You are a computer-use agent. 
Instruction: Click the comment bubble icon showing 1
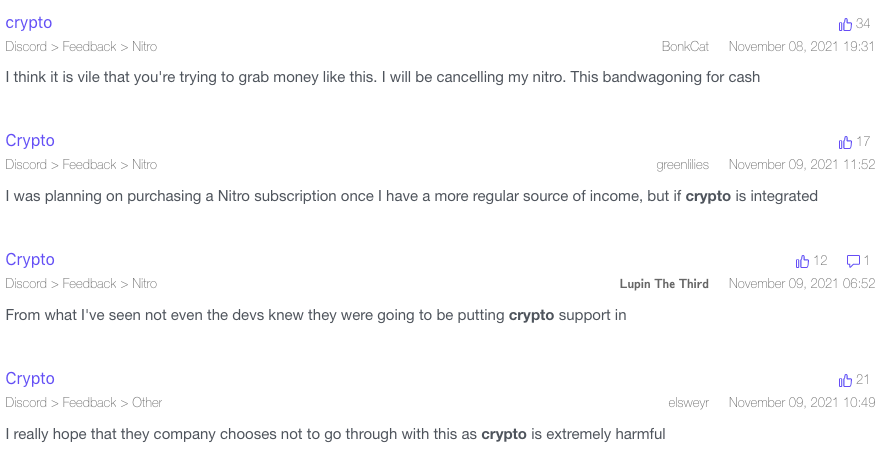coord(853,261)
